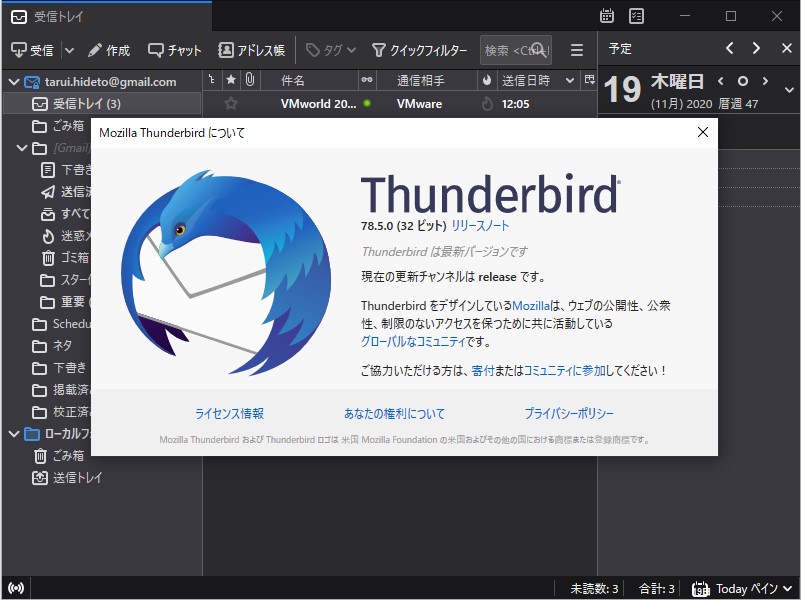Open the tasks list icon beside the calendar icon
The image size is (801, 600).
pyautogui.click(x=635, y=16)
